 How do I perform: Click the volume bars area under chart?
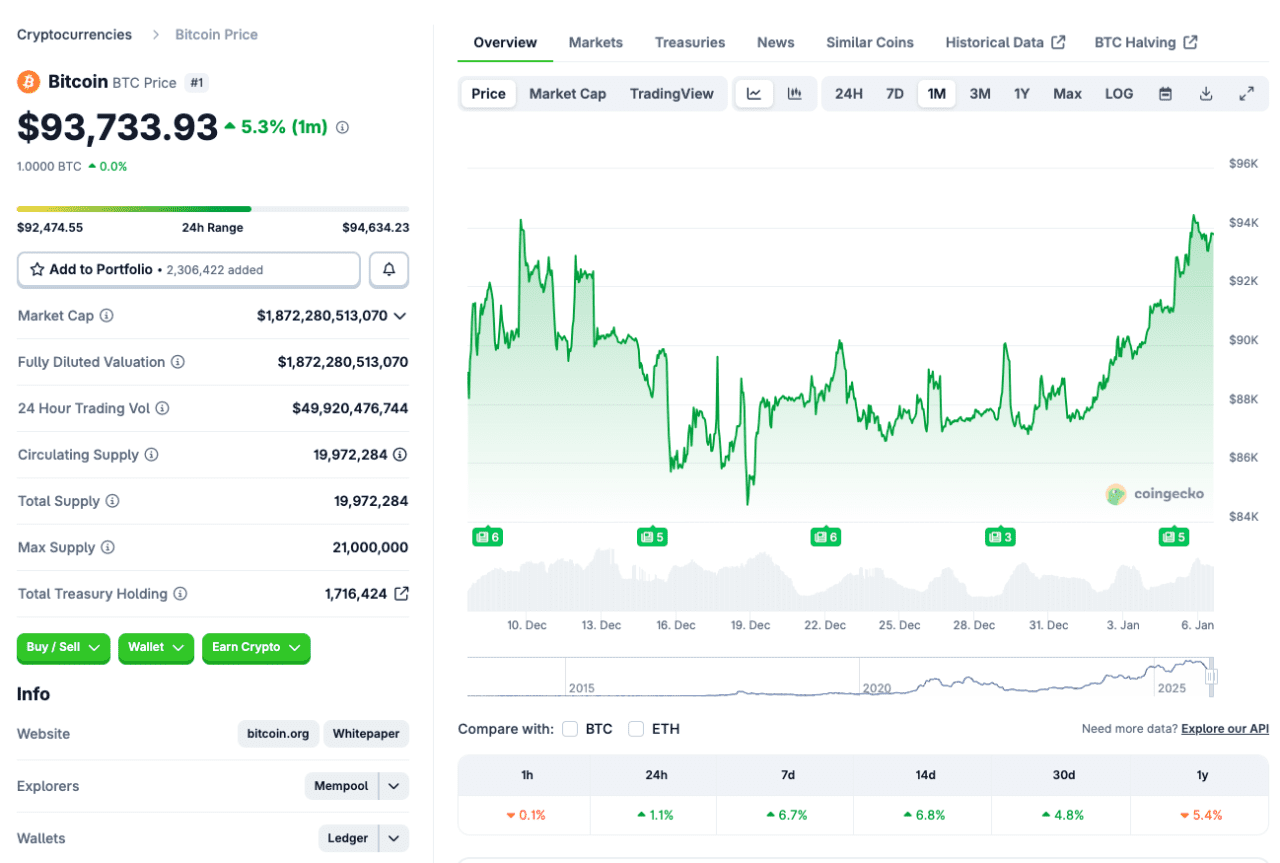pyautogui.click(x=840, y=579)
